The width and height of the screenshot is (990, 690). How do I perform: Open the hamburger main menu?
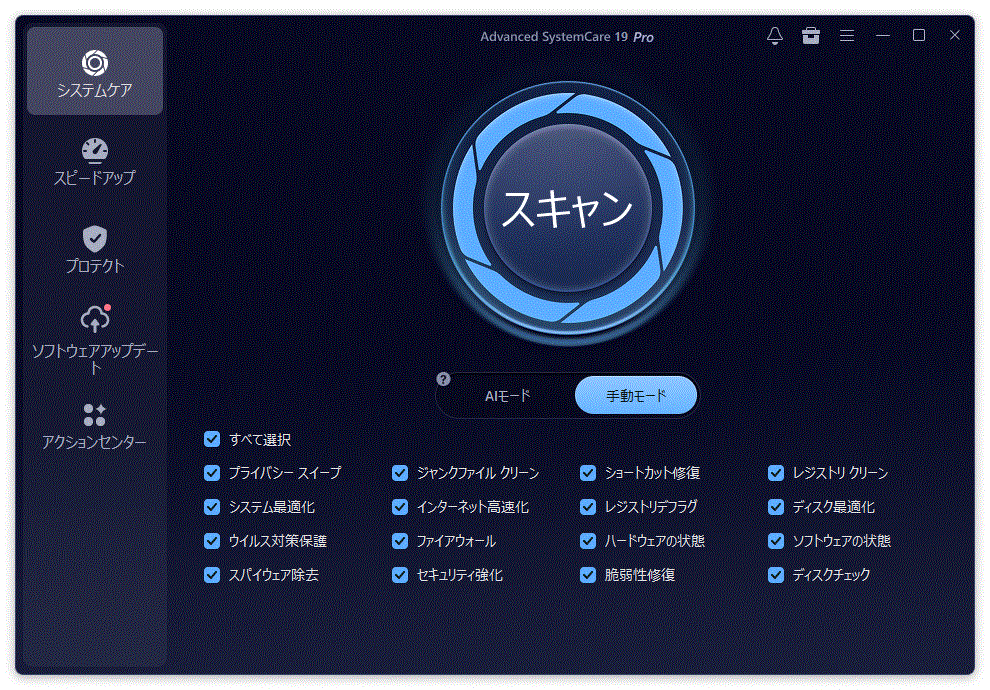click(846, 35)
